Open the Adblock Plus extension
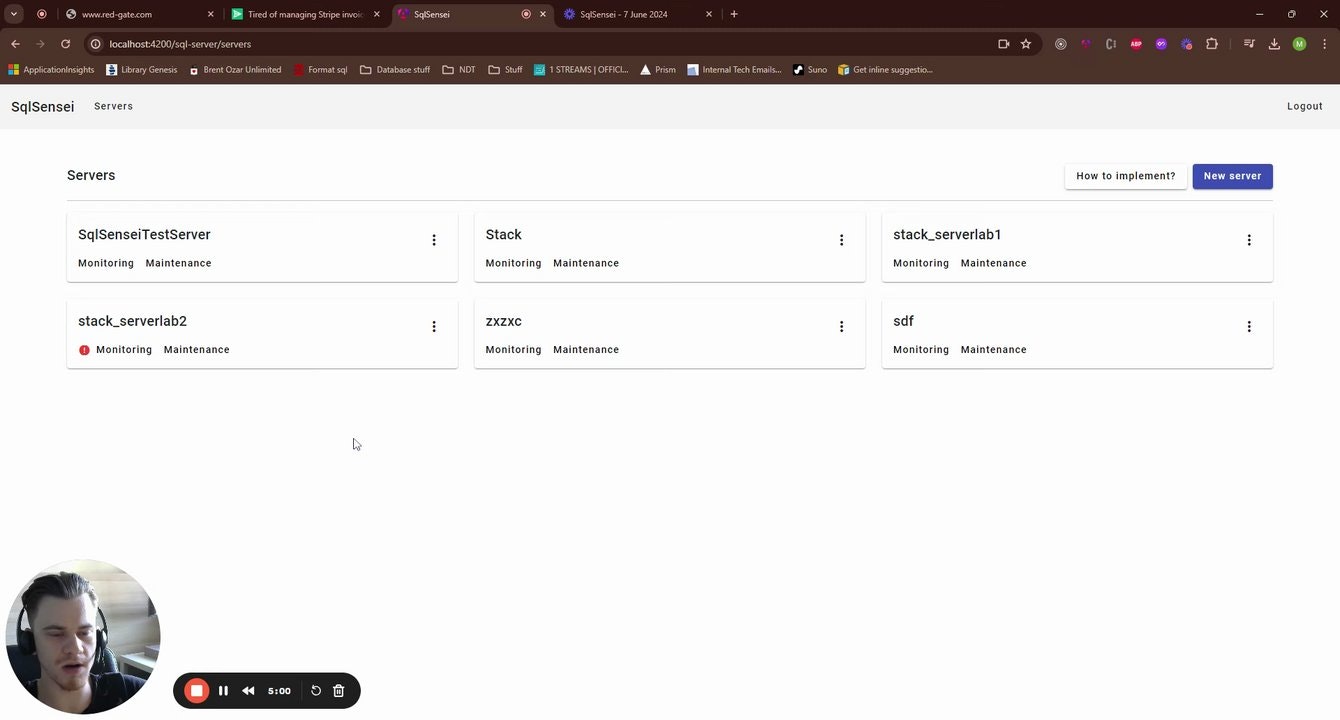 point(1135,44)
